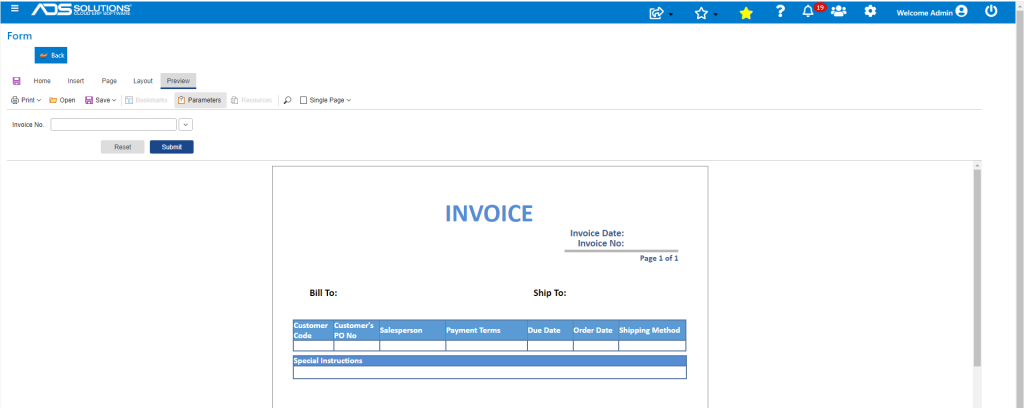Screen dimensions: 1024x408
Task: Click the ADS Solutions logo
Action: (x=82, y=9)
